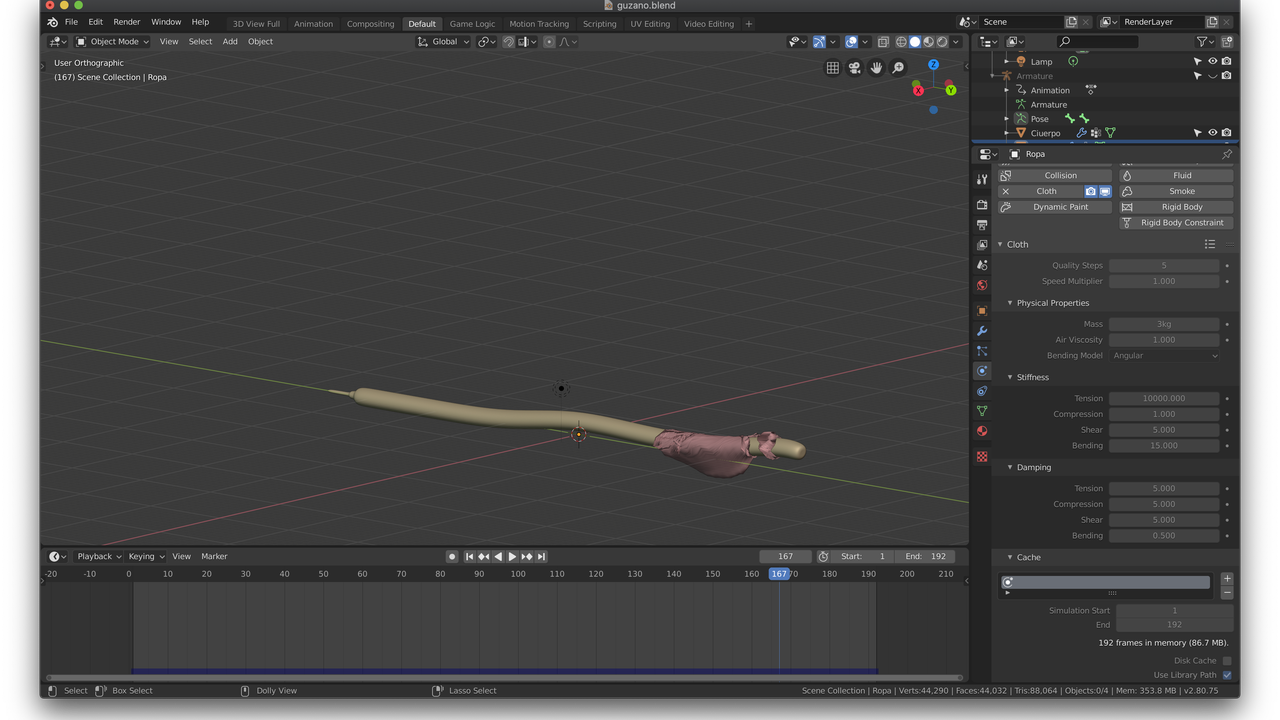Adjust the Tension stiffness value slider
Screen dimensions: 1280x720
[x=1163, y=398]
